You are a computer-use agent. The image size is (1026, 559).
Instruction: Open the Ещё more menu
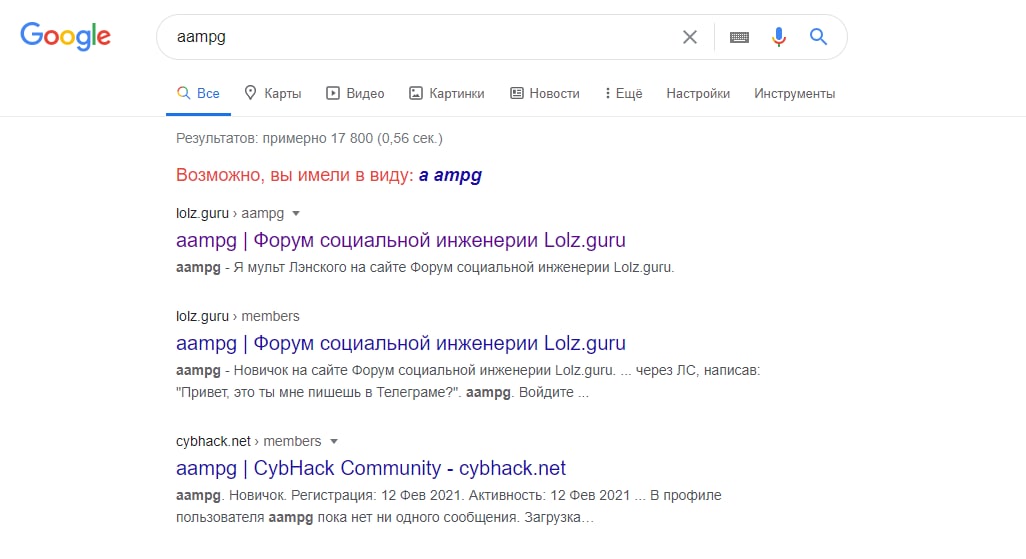point(624,94)
